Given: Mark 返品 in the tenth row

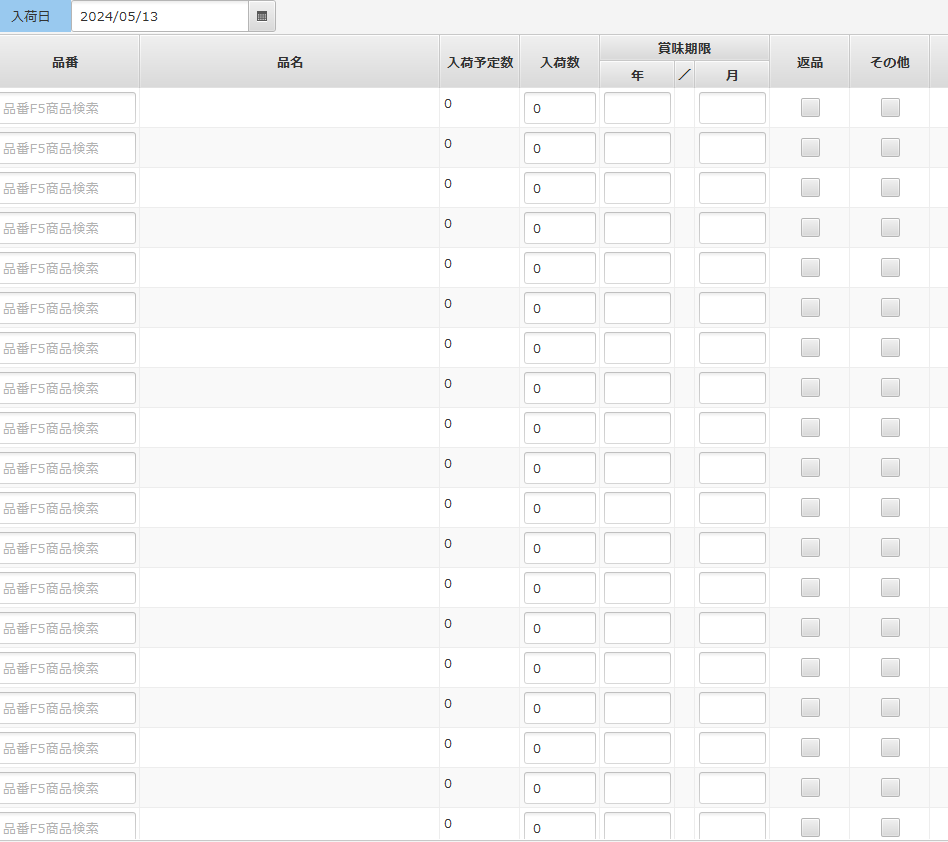Looking at the screenshot, I should (x=810, y=467).
